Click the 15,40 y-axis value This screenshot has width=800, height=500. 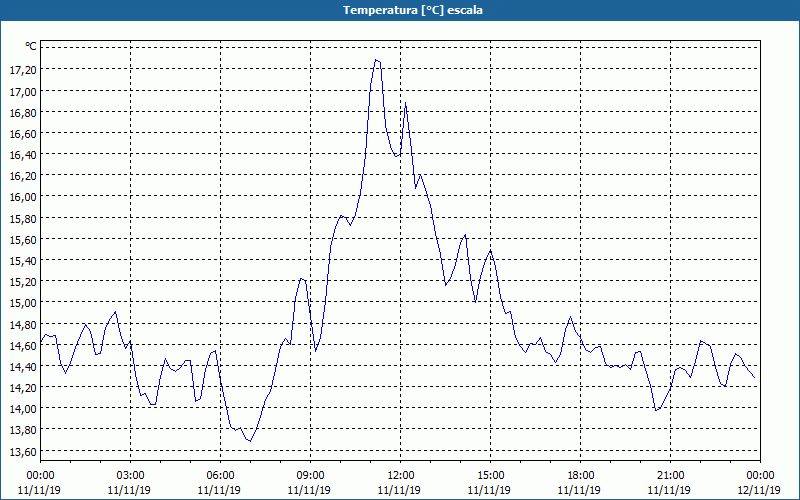pyautogui.click(x=23, y=261)
